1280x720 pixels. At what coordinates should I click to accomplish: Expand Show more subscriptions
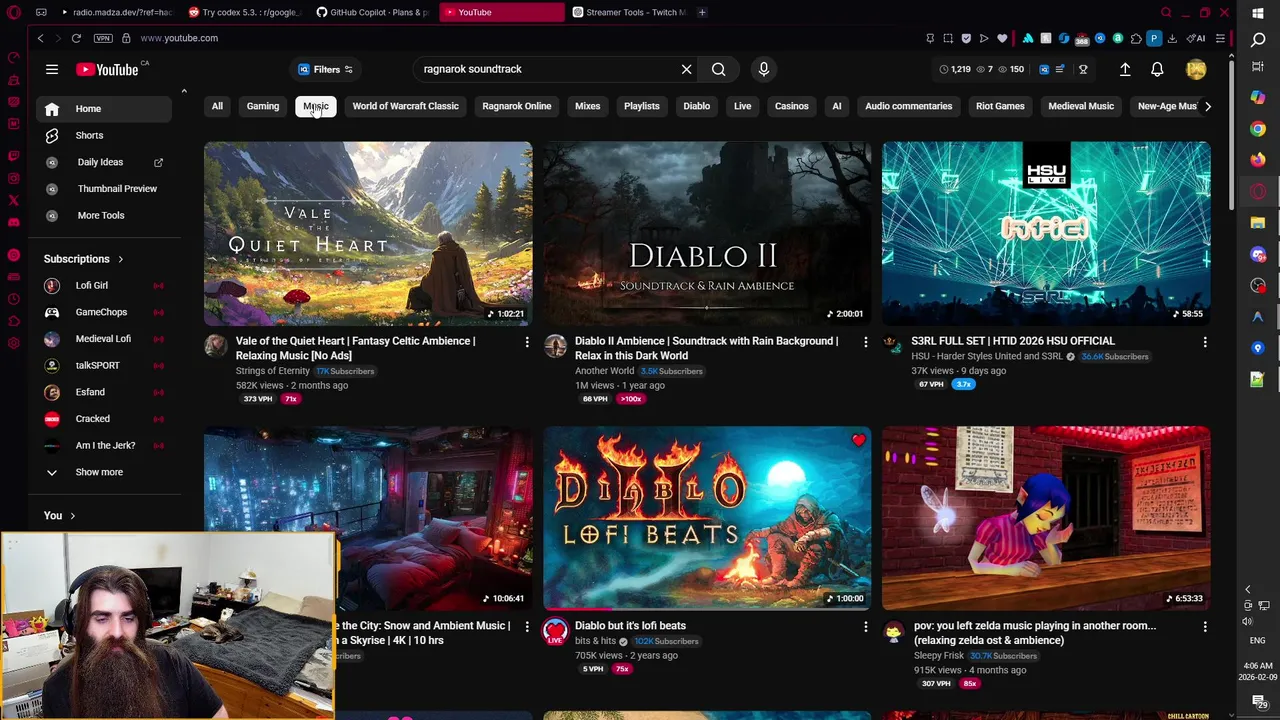coord(104,472)
